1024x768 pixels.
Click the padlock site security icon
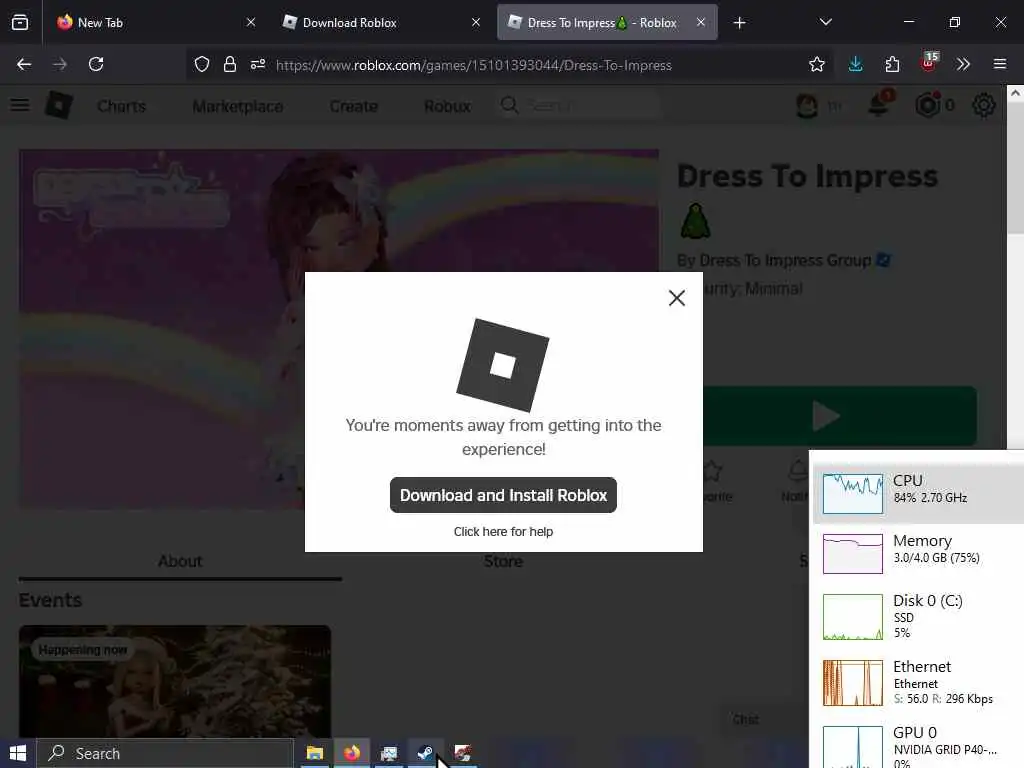[x=229, y=64]
